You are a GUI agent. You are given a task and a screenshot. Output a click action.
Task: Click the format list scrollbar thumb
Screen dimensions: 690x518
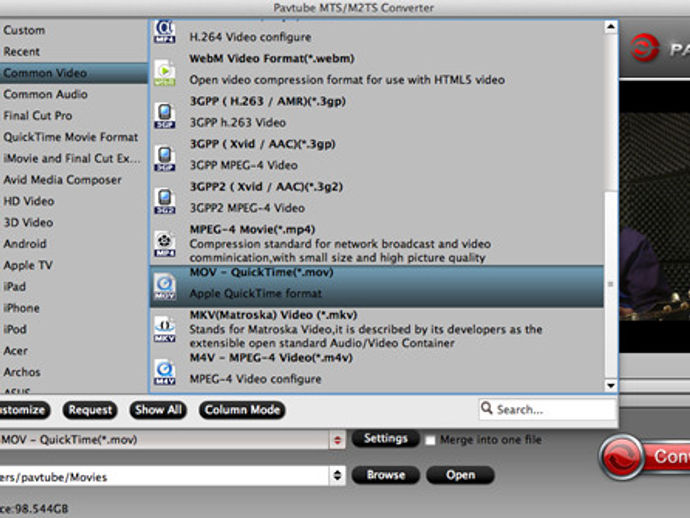[610, 284]
